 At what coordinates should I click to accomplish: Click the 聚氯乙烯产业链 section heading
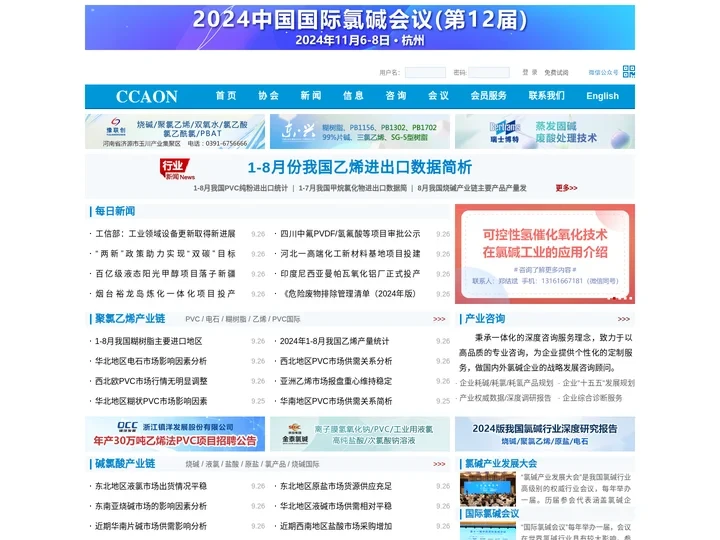(130, 319)
